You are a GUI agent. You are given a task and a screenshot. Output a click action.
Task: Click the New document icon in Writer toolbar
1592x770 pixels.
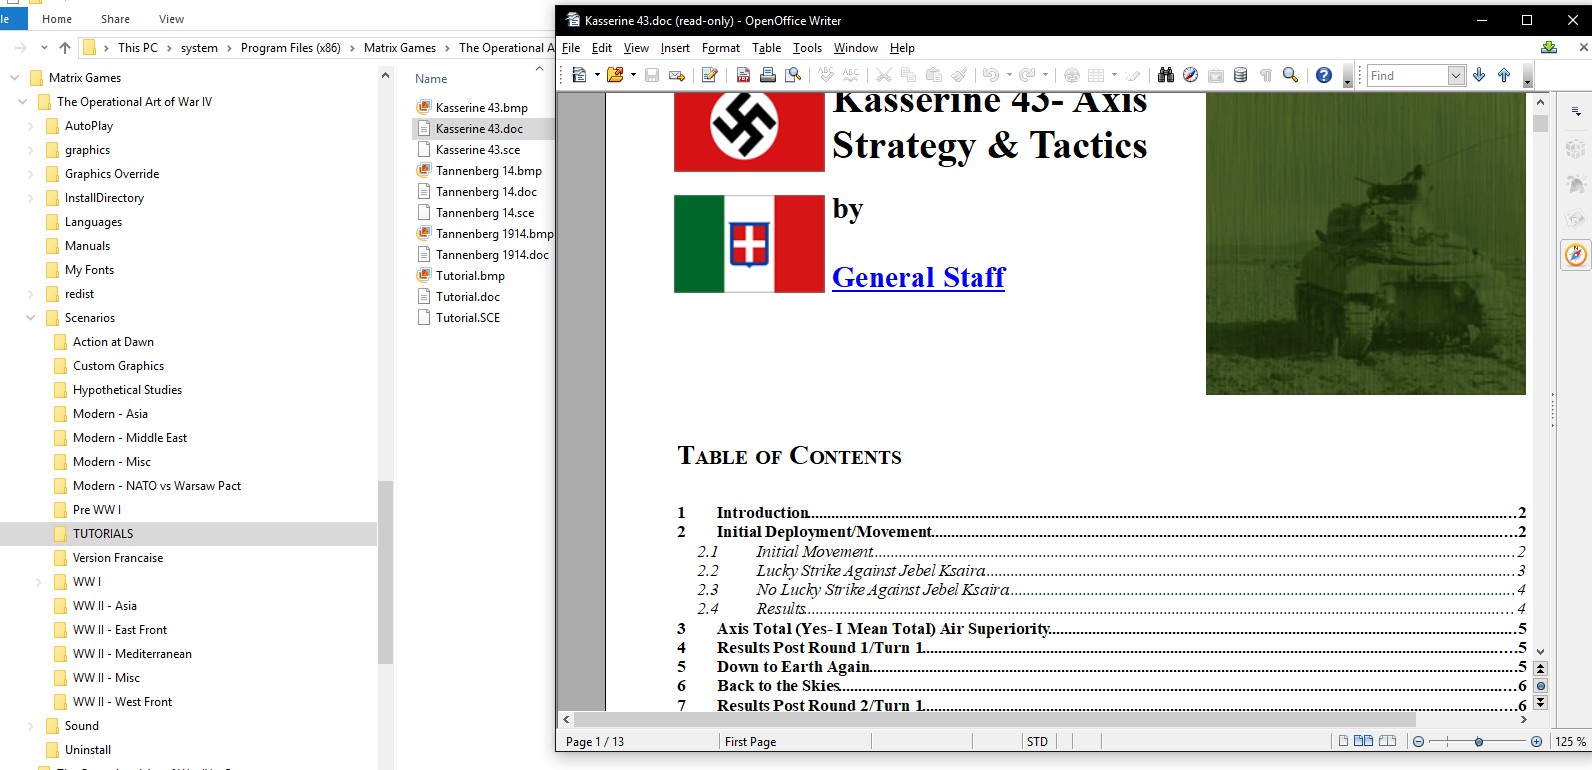(x=579, y=75)
